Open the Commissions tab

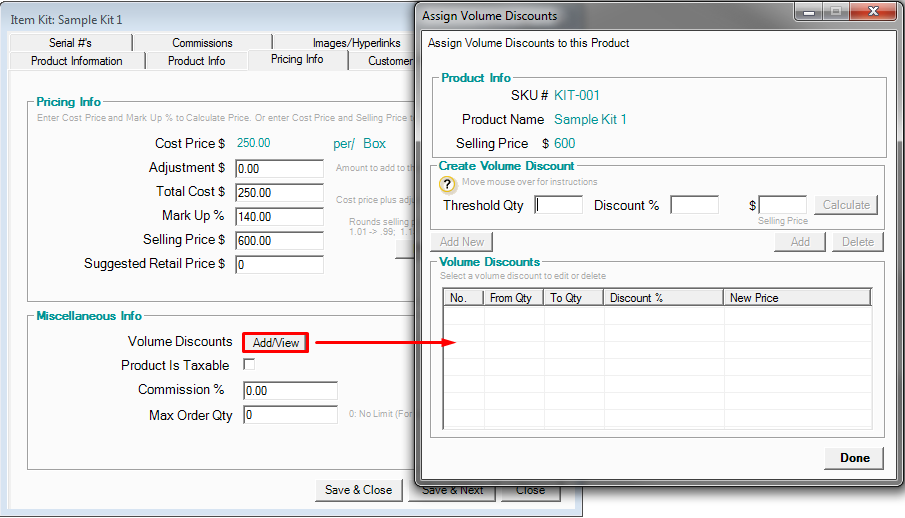coord(202,43)
